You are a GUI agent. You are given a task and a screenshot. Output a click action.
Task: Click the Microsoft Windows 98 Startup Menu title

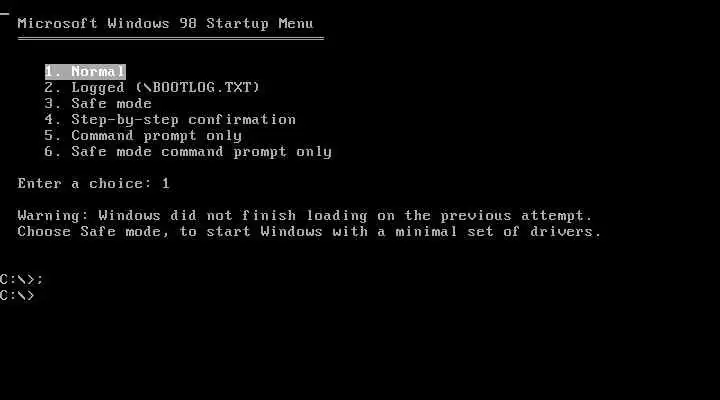[x=165, y=23]
